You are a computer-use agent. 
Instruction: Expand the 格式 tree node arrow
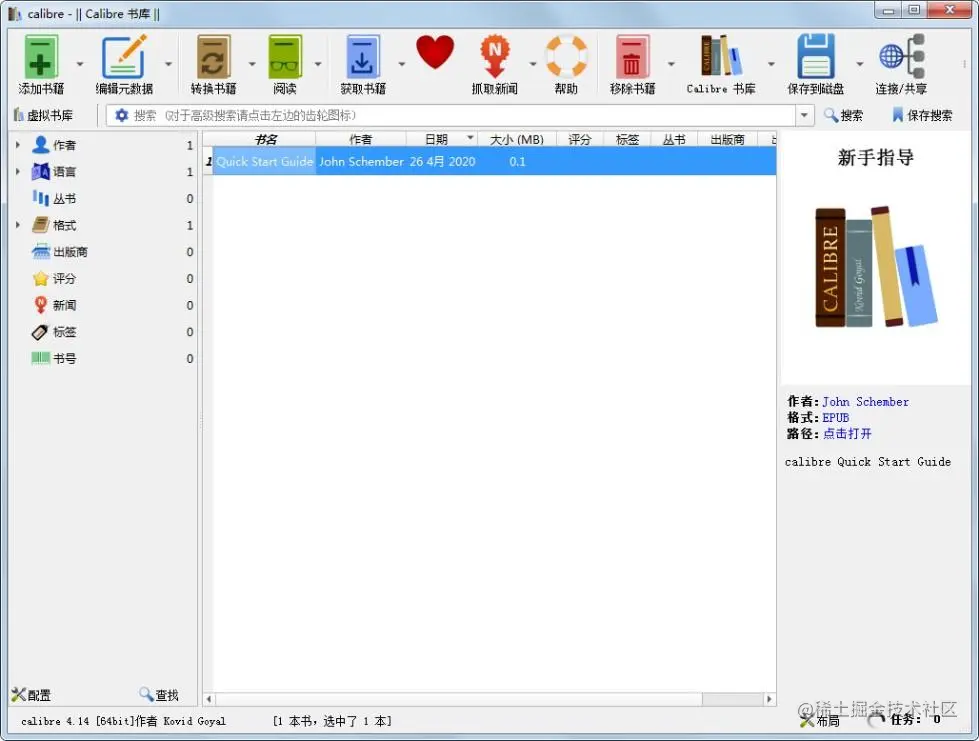click(x=17, y=225)
